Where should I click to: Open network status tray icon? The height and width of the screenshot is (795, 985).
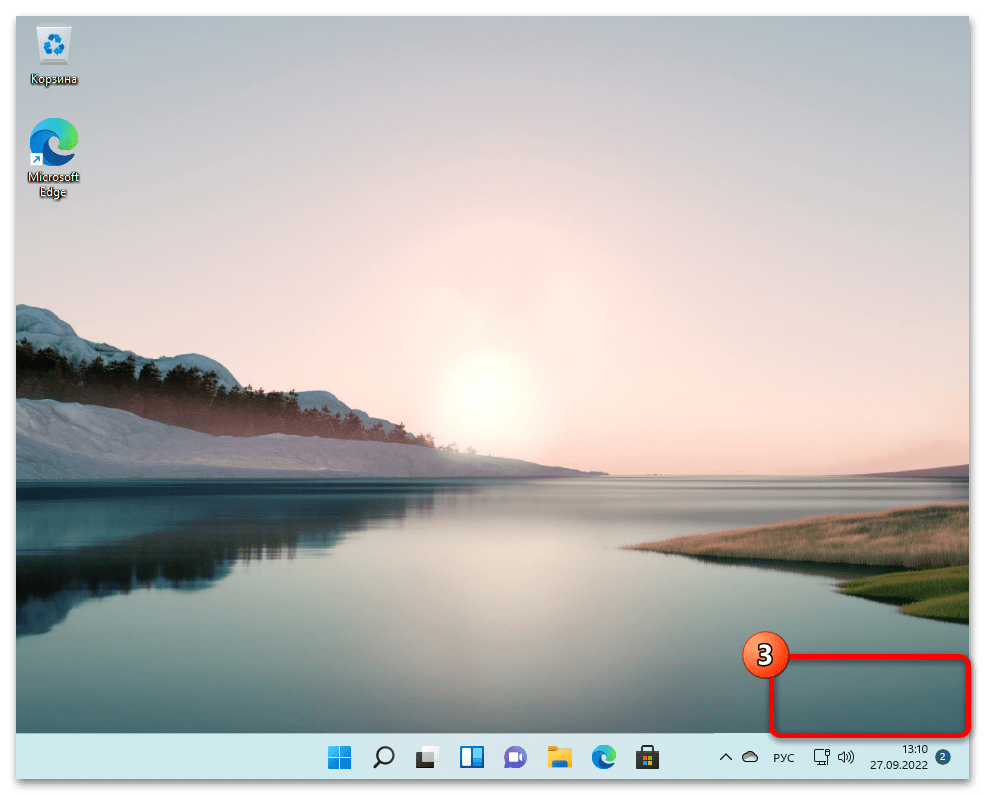[822, 757]
